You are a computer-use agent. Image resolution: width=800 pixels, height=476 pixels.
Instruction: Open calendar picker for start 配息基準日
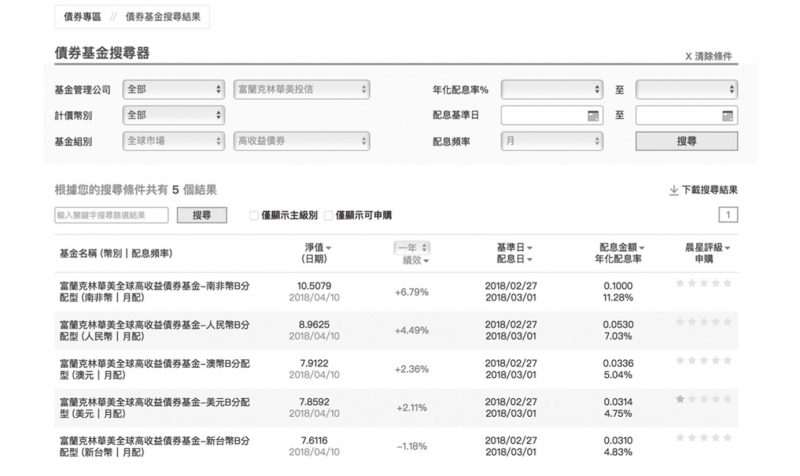(593, 116)
